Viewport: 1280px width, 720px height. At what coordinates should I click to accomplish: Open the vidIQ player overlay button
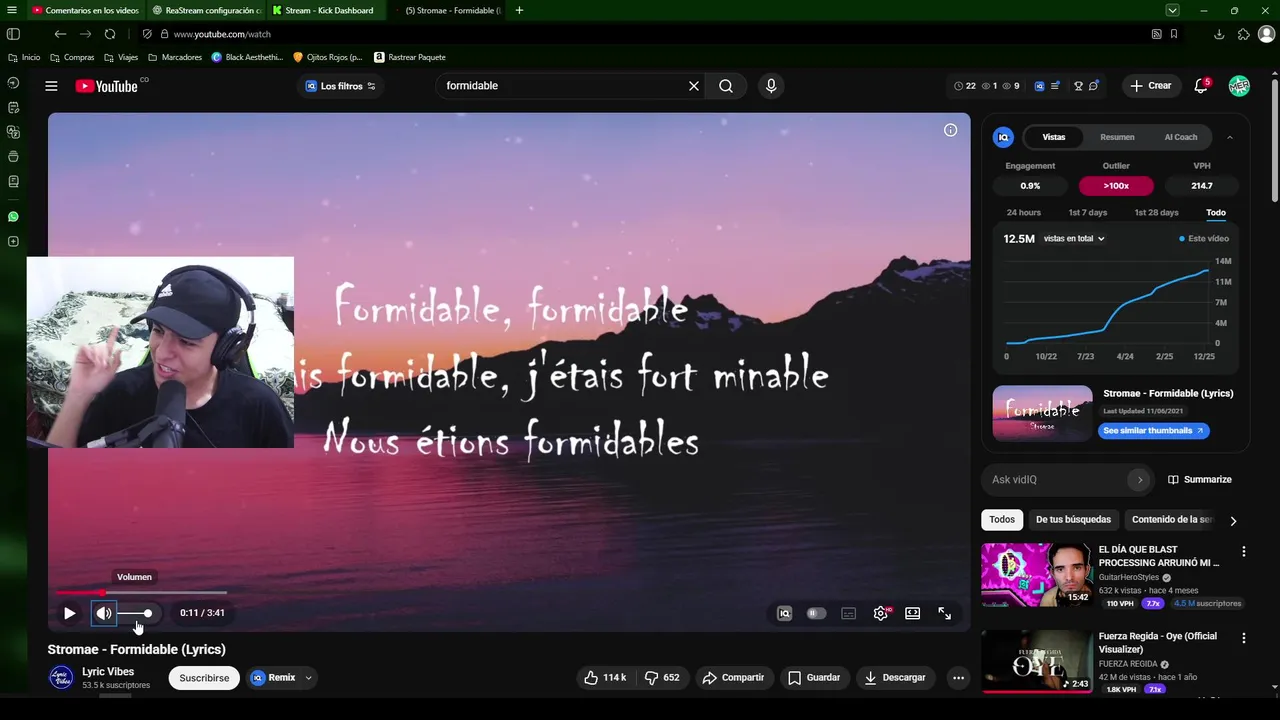(785, 613)
